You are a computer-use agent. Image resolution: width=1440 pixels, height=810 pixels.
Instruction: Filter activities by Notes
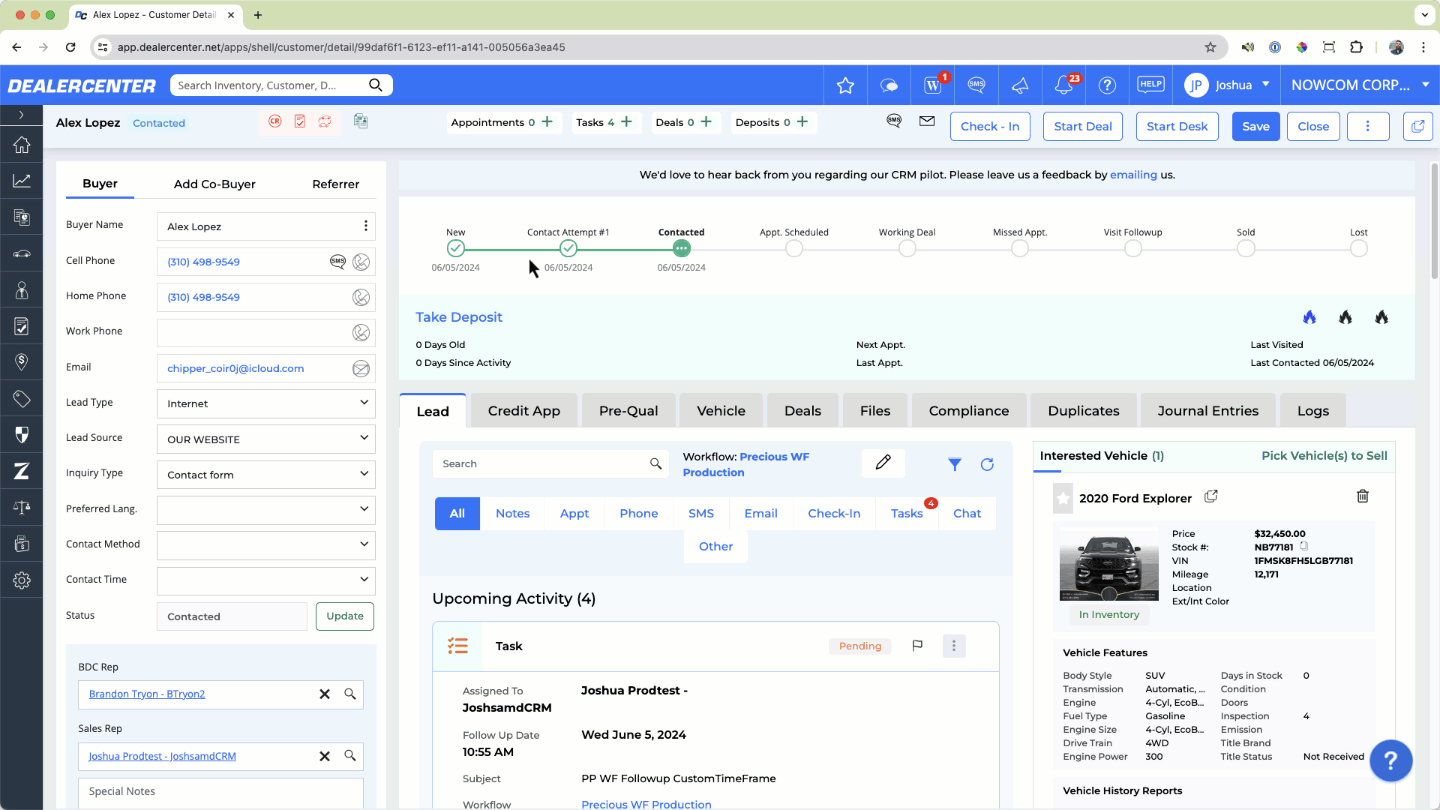click(513, 513)
